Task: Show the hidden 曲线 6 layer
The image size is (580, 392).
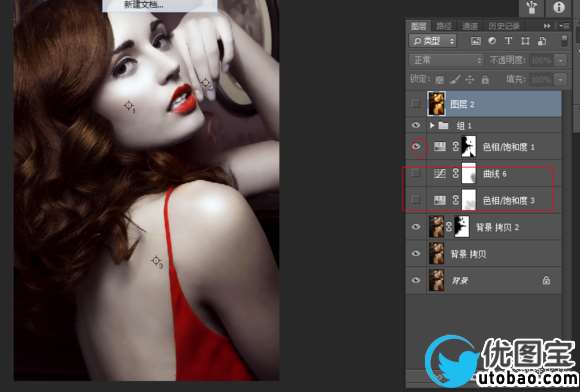Action: click(x=416, y=173)
